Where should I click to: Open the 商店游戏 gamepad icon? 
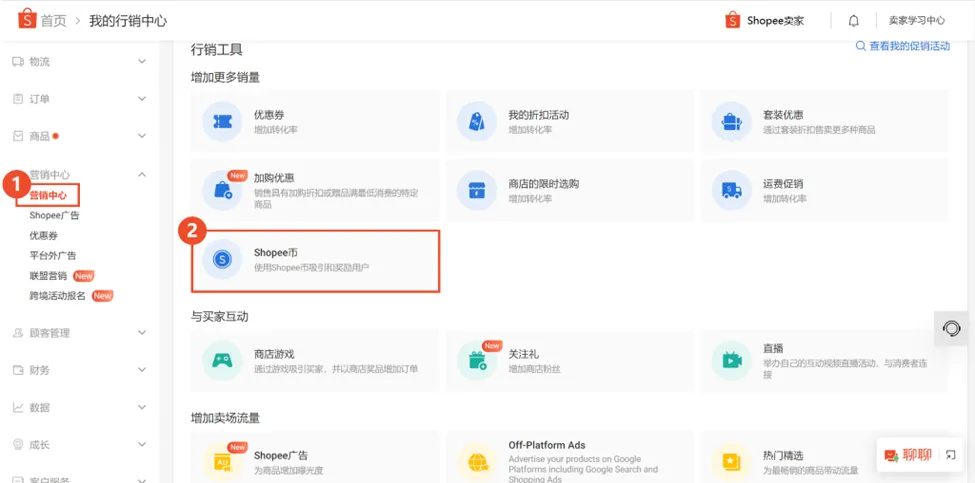tap(222, 361)
